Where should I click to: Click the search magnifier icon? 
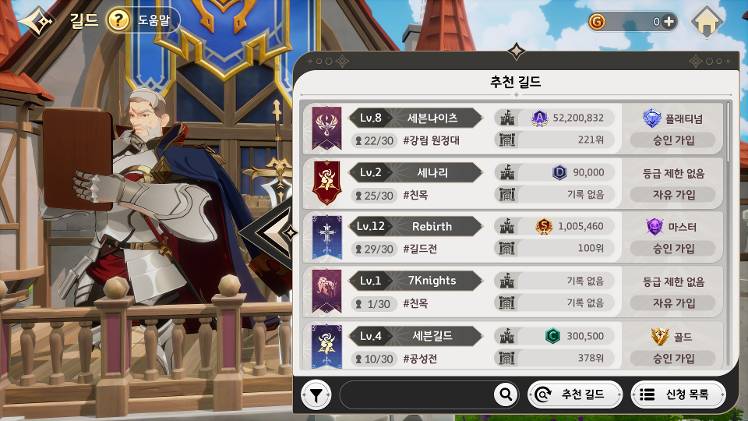coord(506,394)
